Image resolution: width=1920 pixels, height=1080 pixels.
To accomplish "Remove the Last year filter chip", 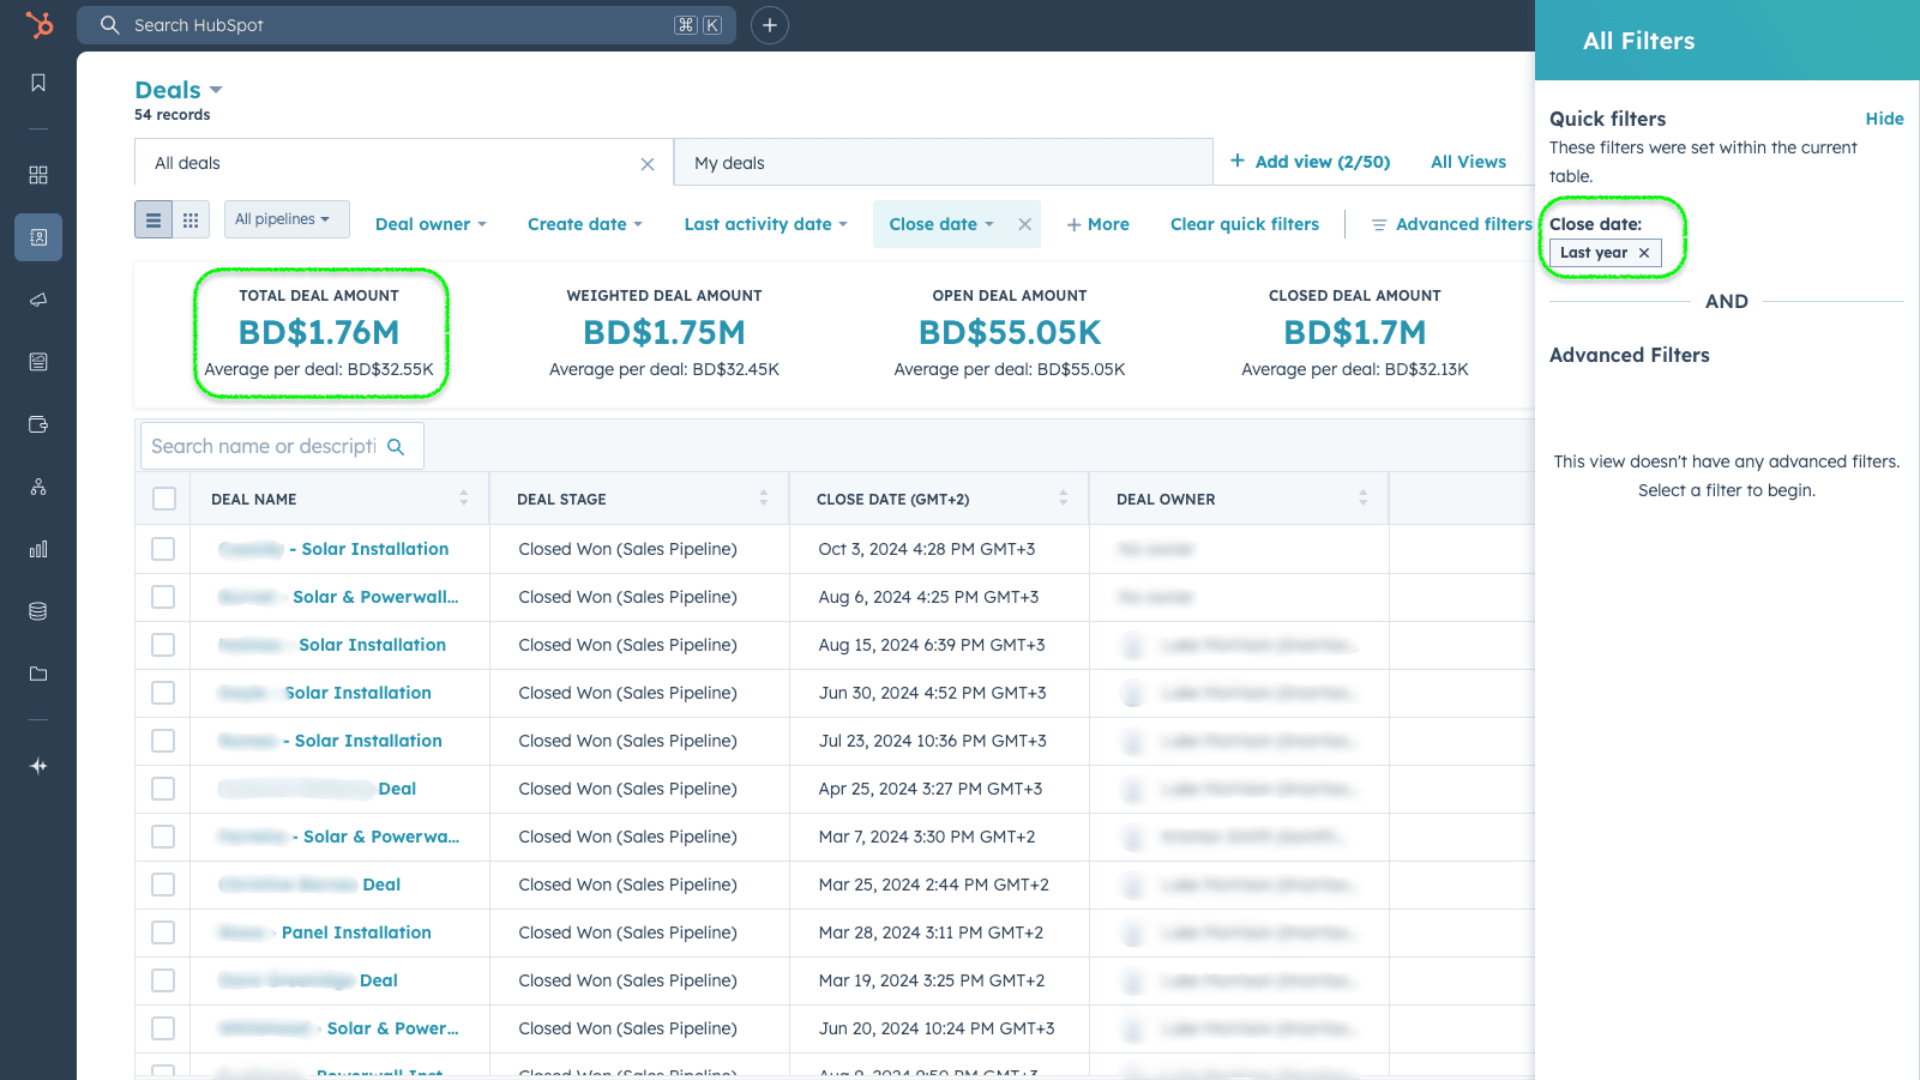I will [1643, 253].
